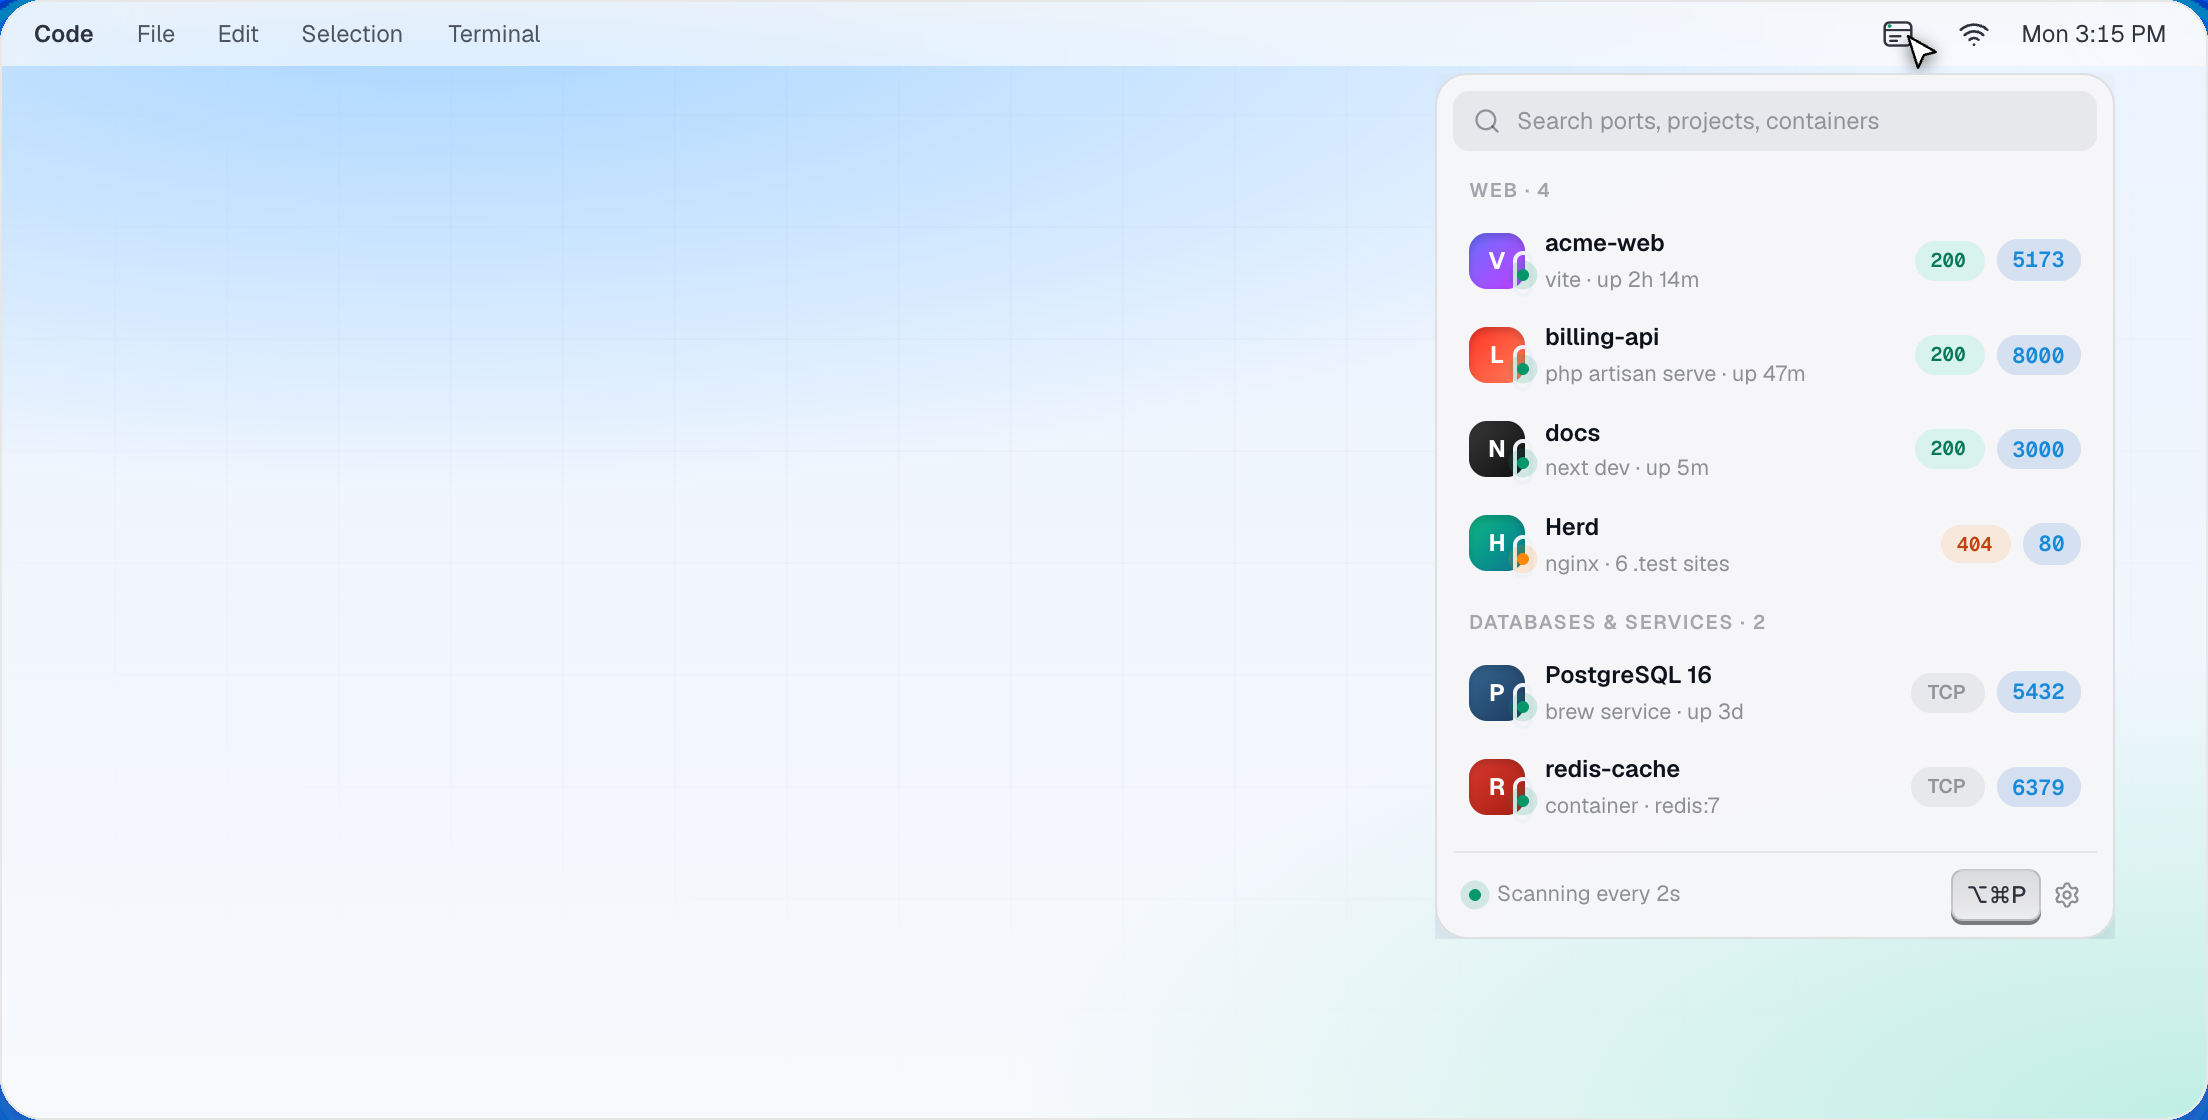This screenshot has width=2208, height=1120.
Task: Click the purple V icon for acme-web
Action: click(1496, 261)
